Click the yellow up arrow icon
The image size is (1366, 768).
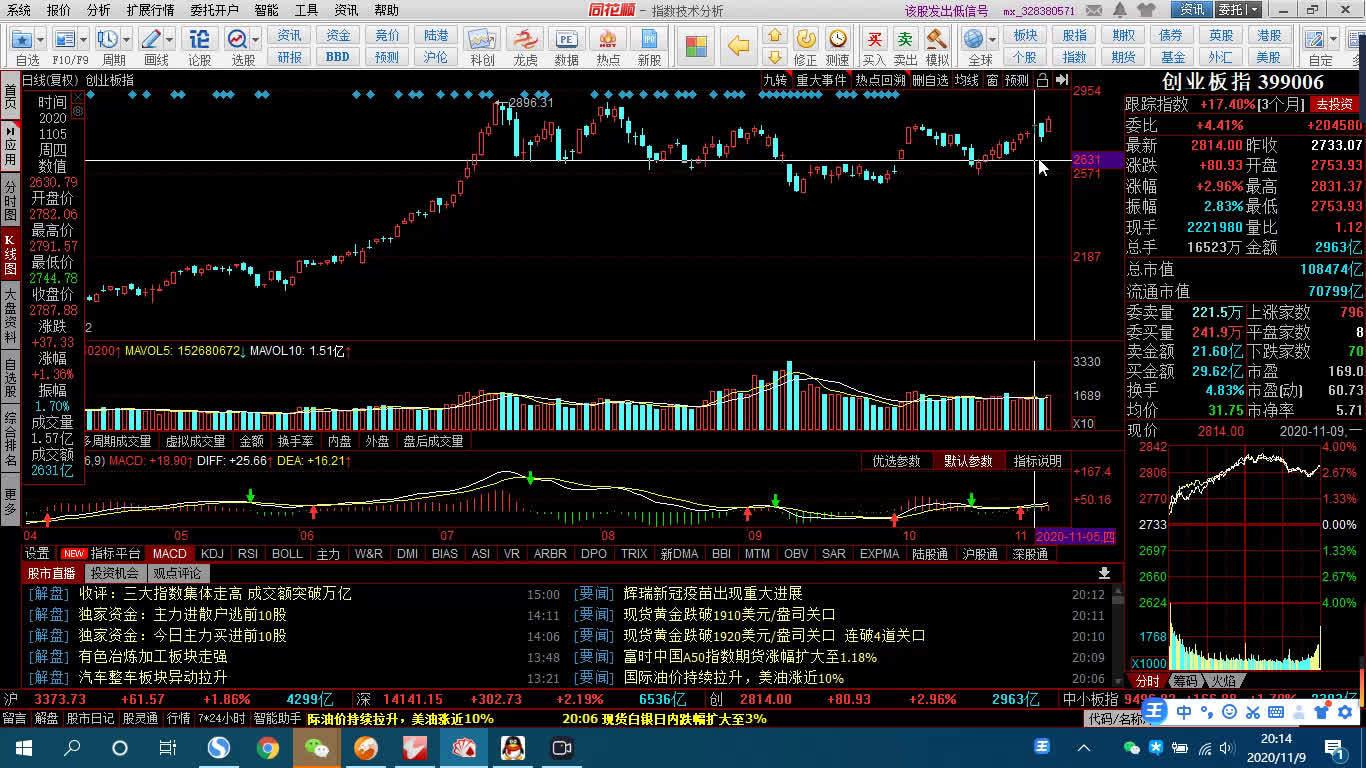(774, 35)
